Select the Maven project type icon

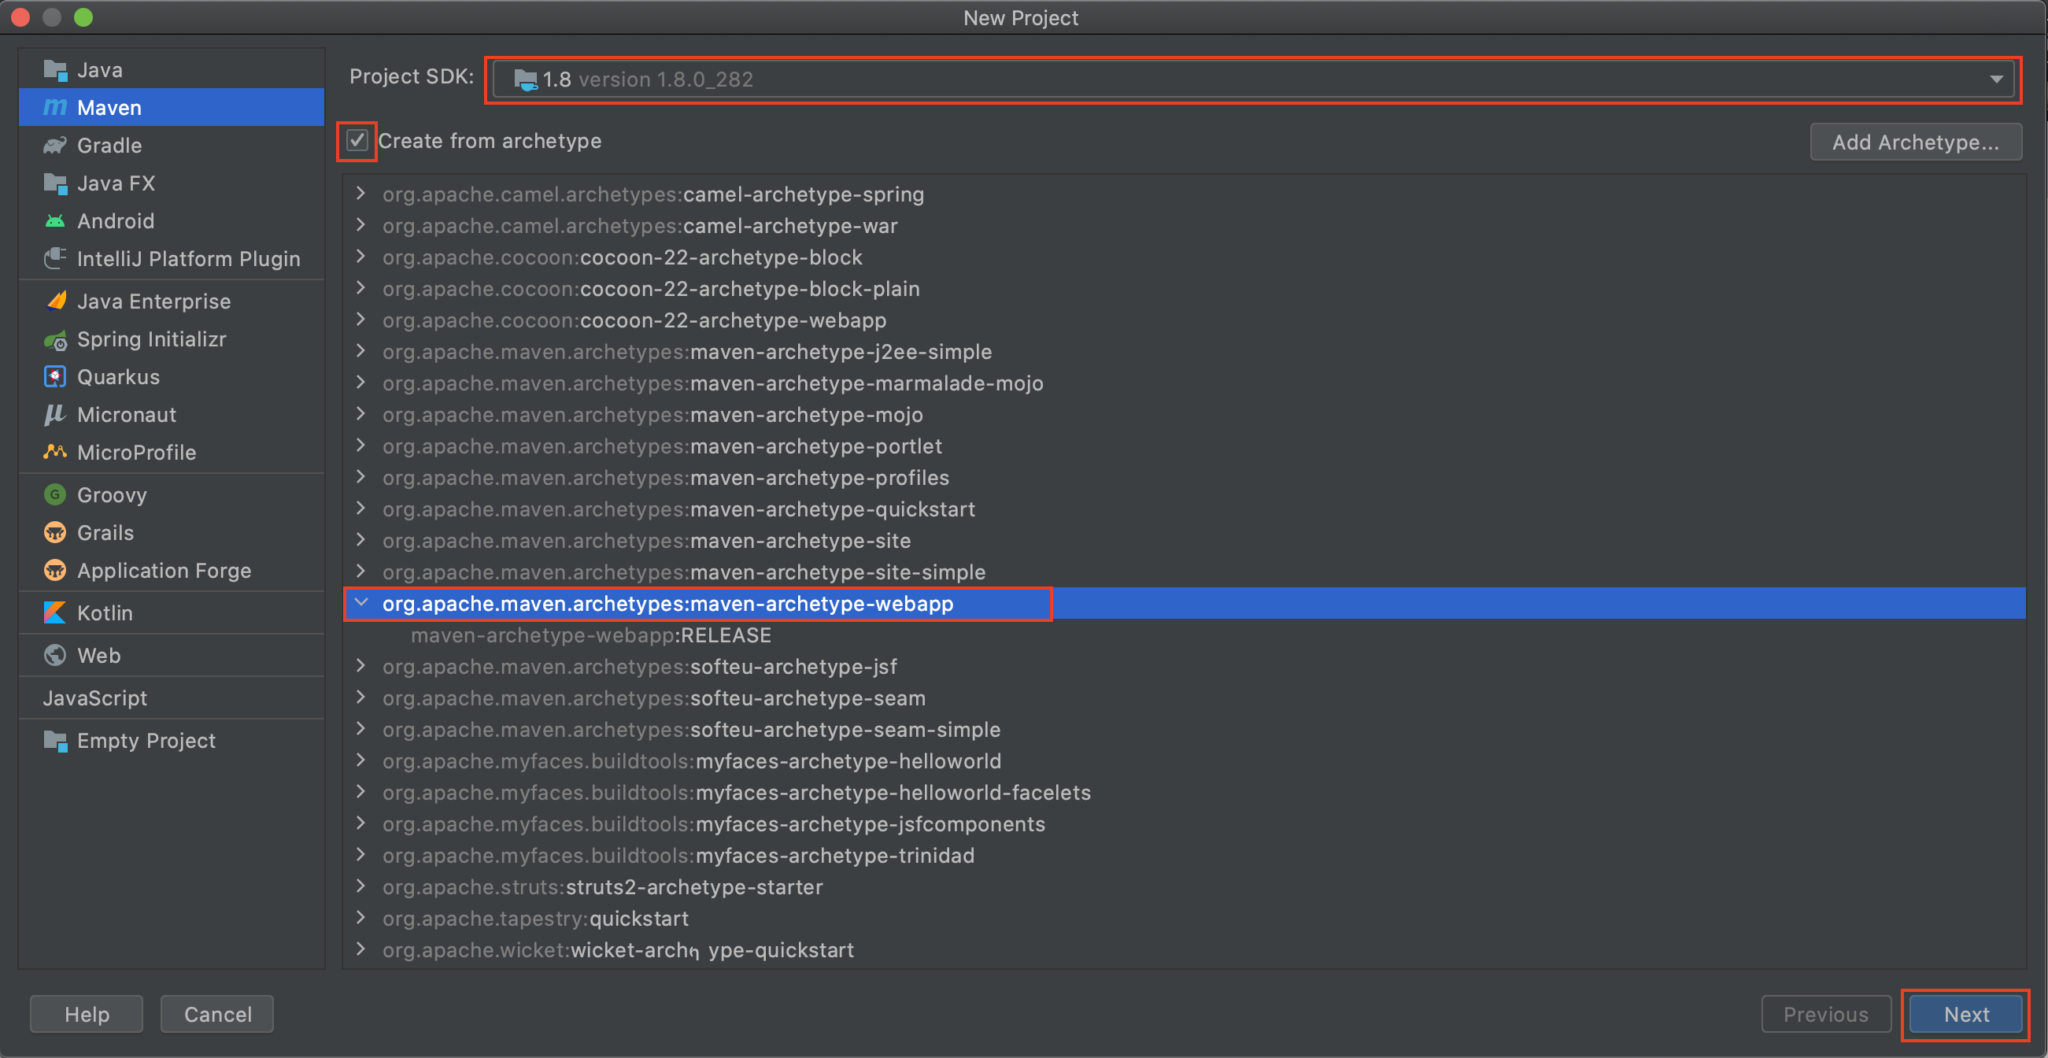point(57,107)
